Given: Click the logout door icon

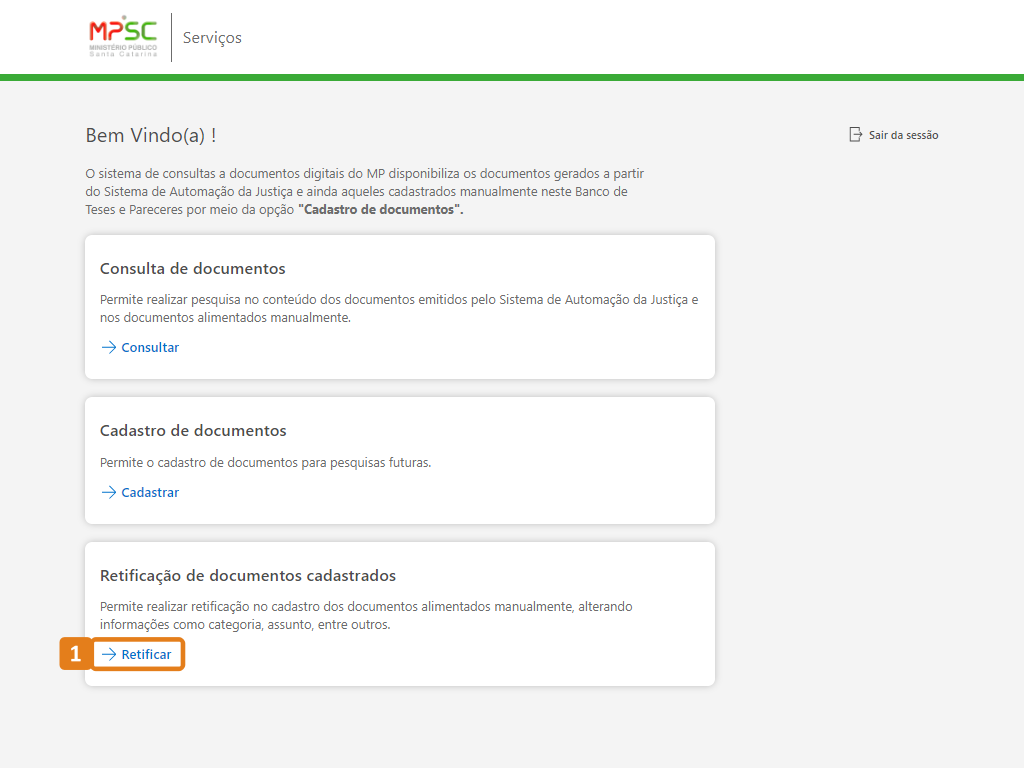Looking at the screenshot, I should 855,135.
